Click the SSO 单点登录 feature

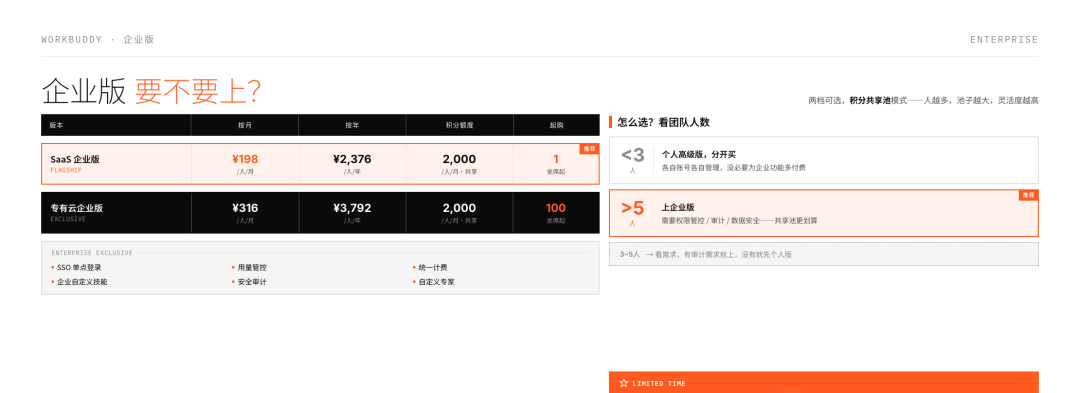[79, 267]
